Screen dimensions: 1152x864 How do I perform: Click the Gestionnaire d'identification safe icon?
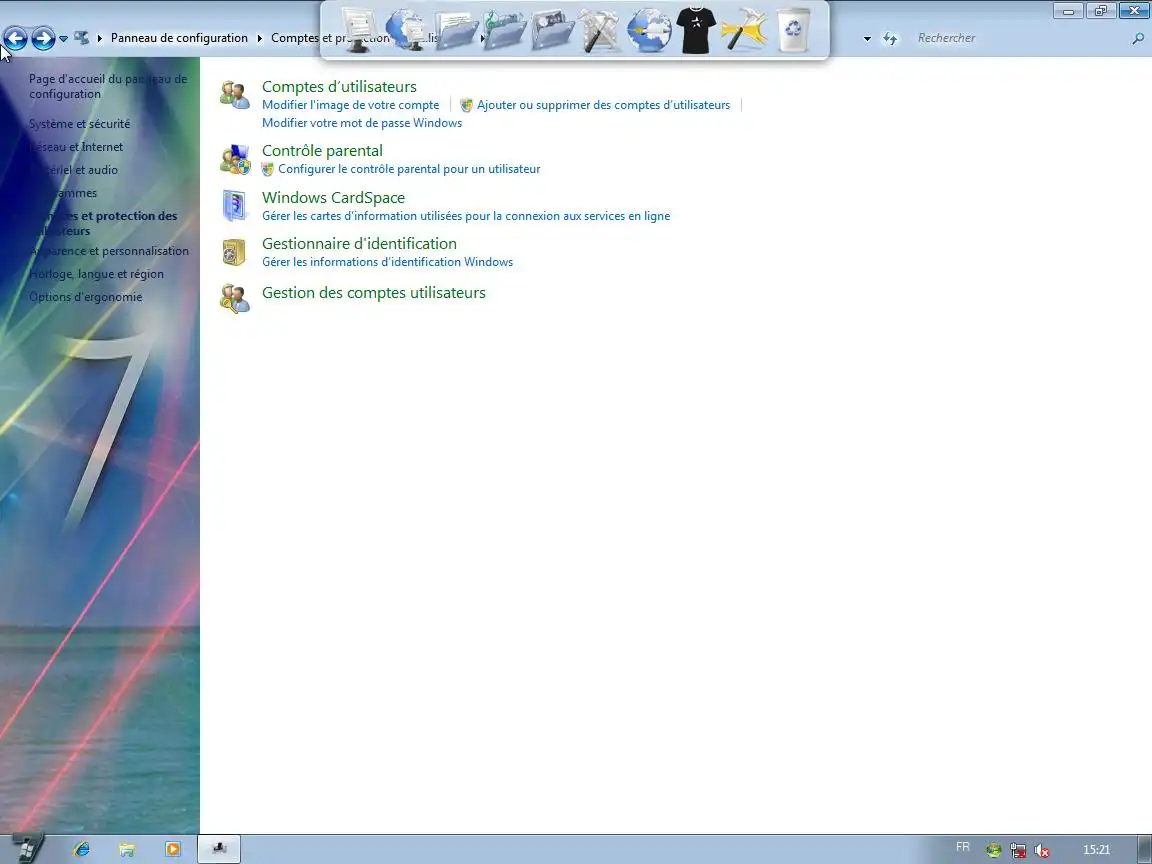[x=234, y=252]
